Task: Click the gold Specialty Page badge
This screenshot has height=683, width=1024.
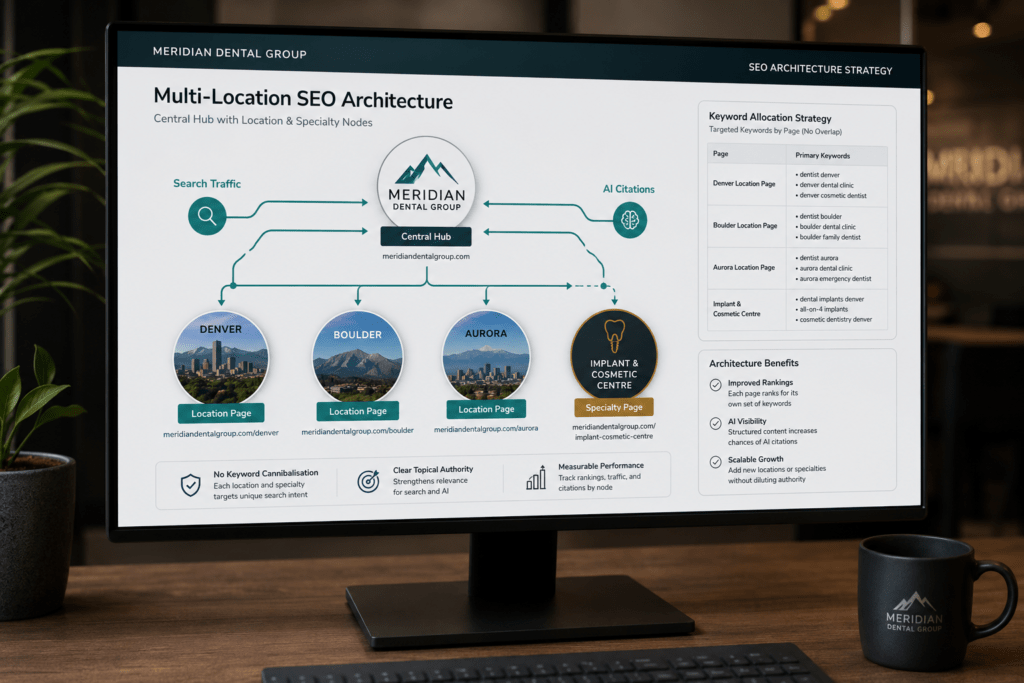Action: (x=614, y=407)
